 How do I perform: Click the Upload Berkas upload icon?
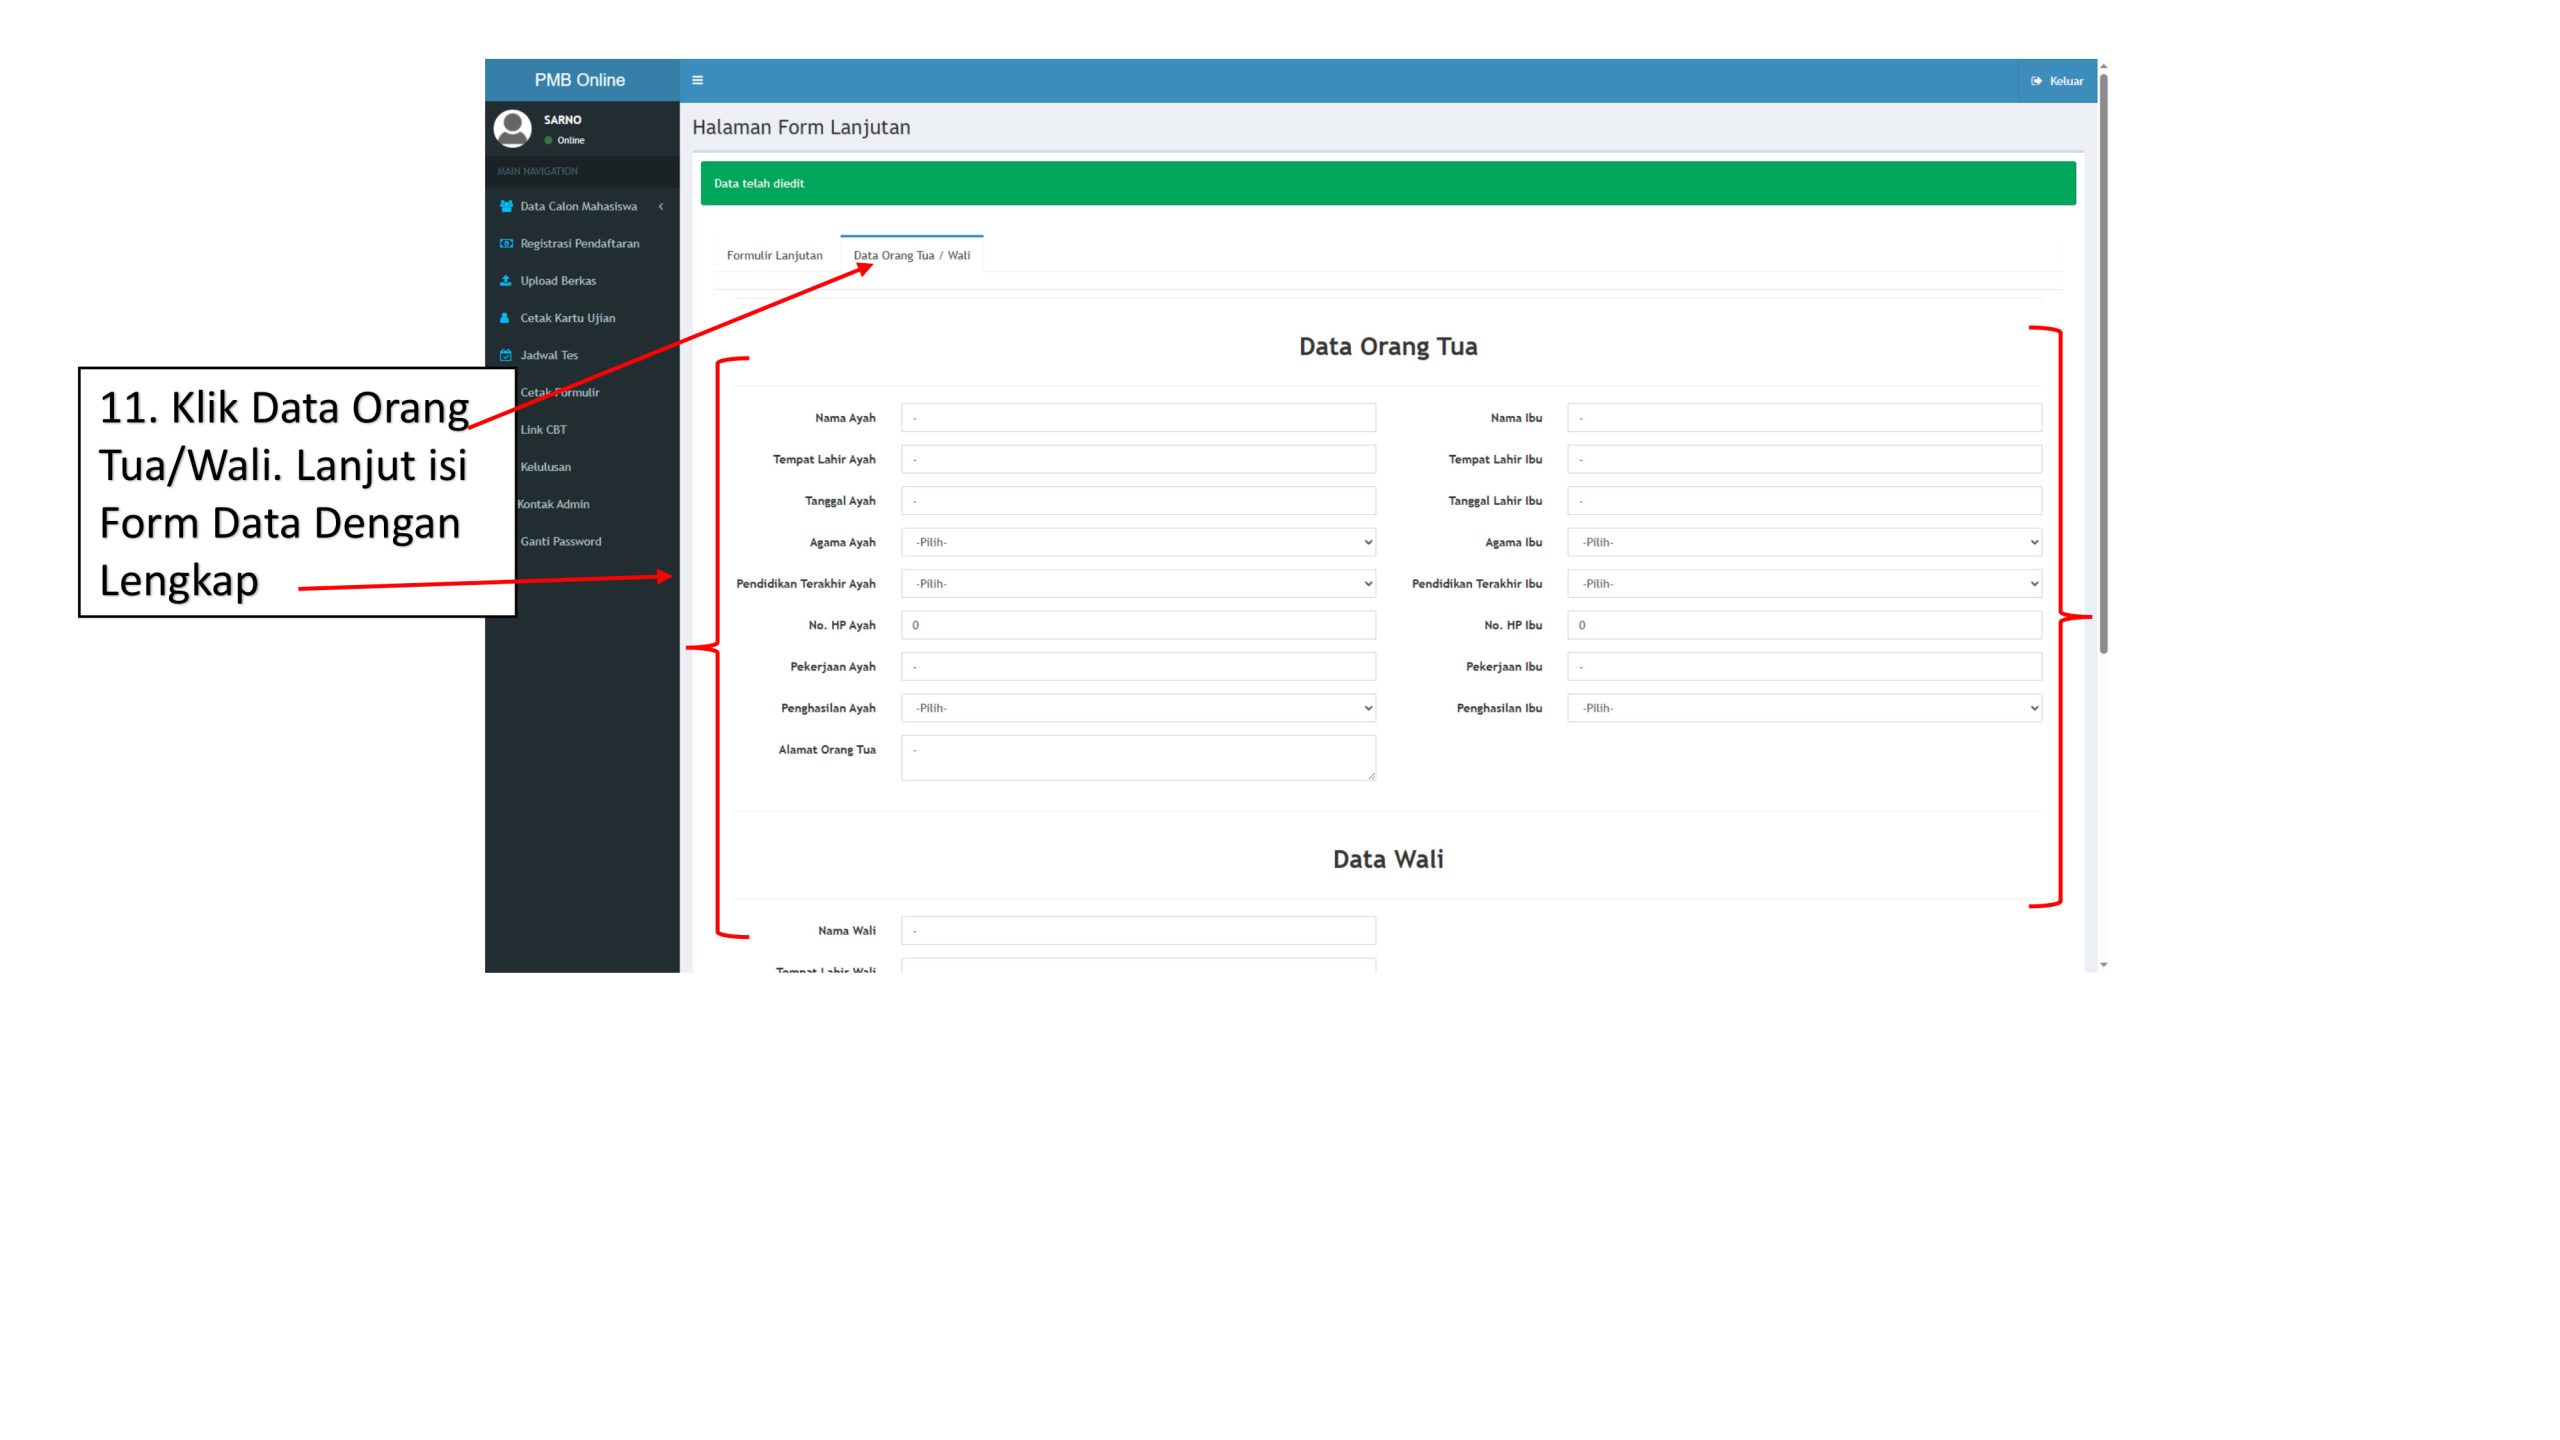[x=506, y=281]
